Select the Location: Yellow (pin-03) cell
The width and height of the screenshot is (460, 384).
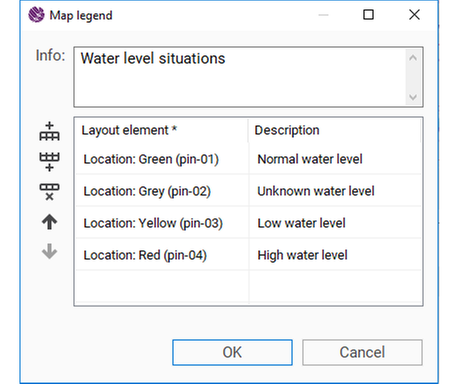tap(162, 223)
